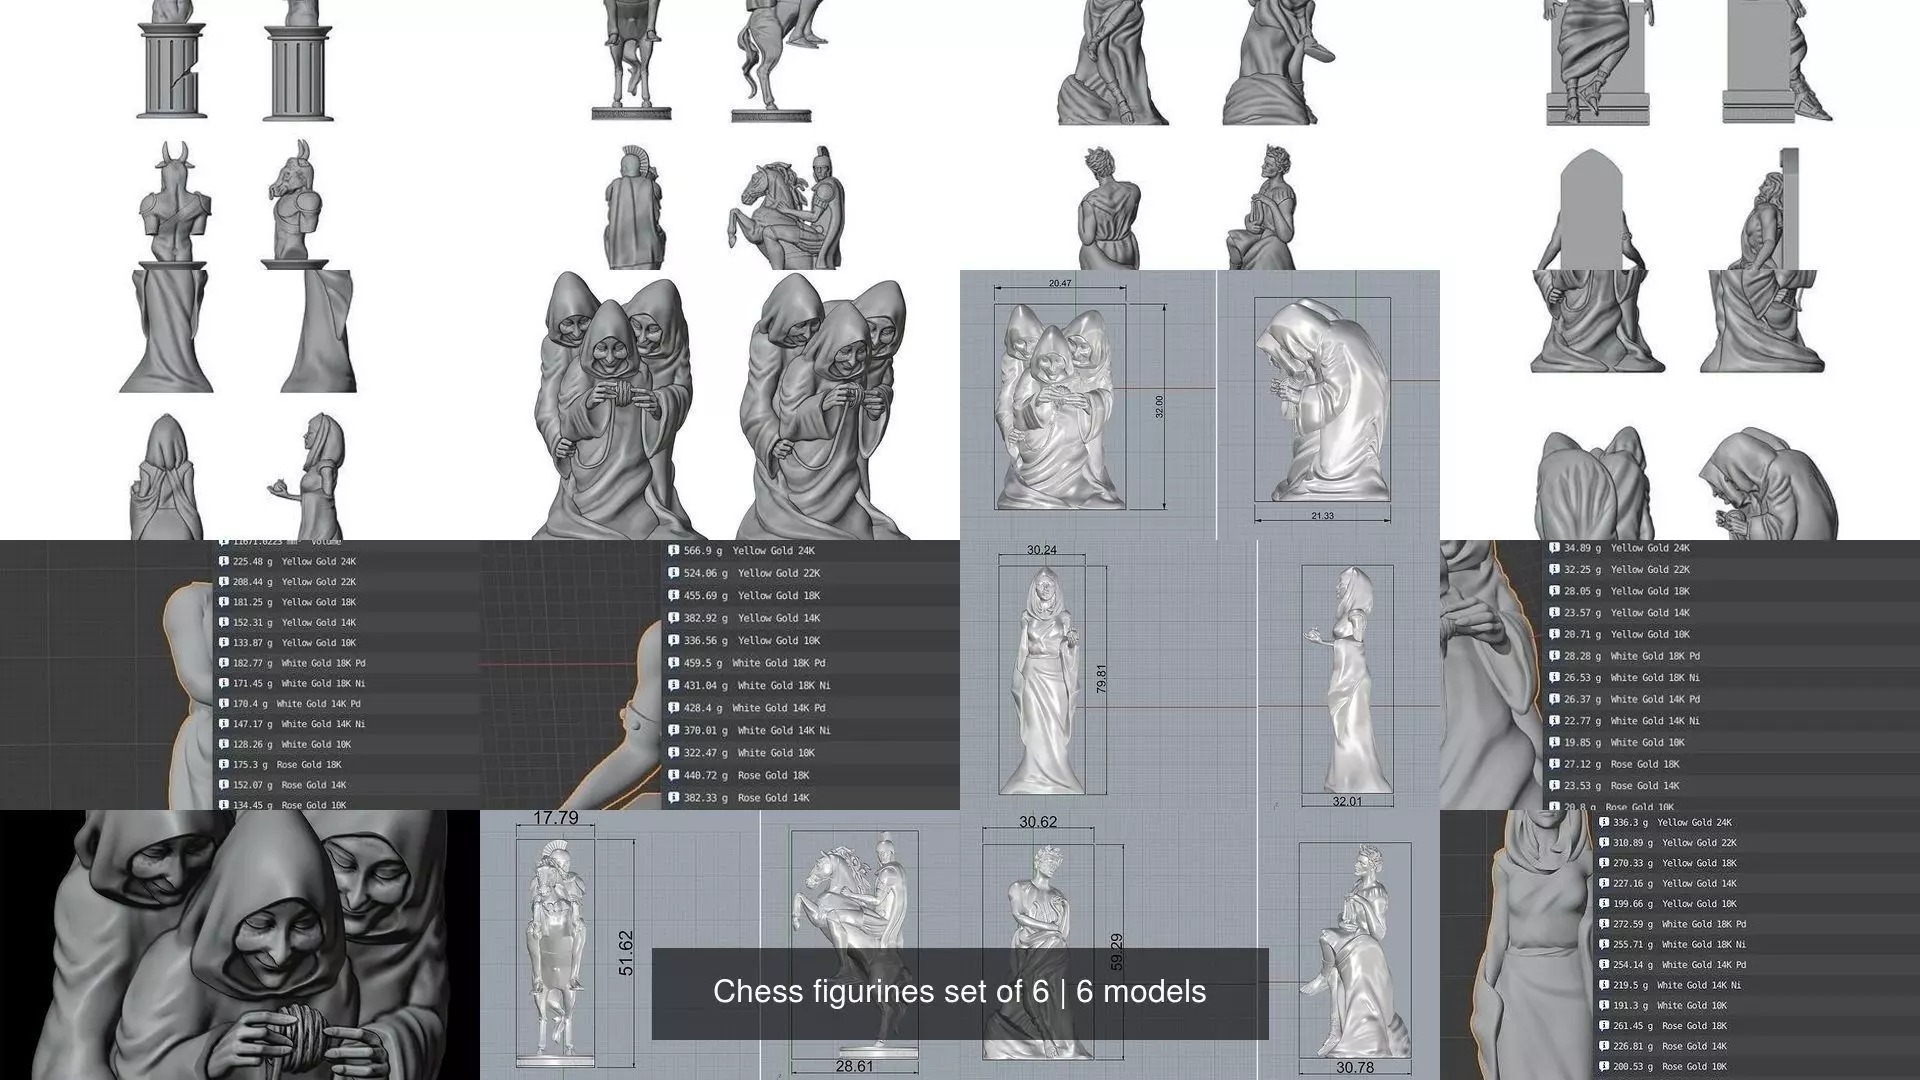This screenshot has height=1080, width=1920.
Task: Click the info icon beside '128.26 g White Gold 10K'
Action: (x=224, y=744)
